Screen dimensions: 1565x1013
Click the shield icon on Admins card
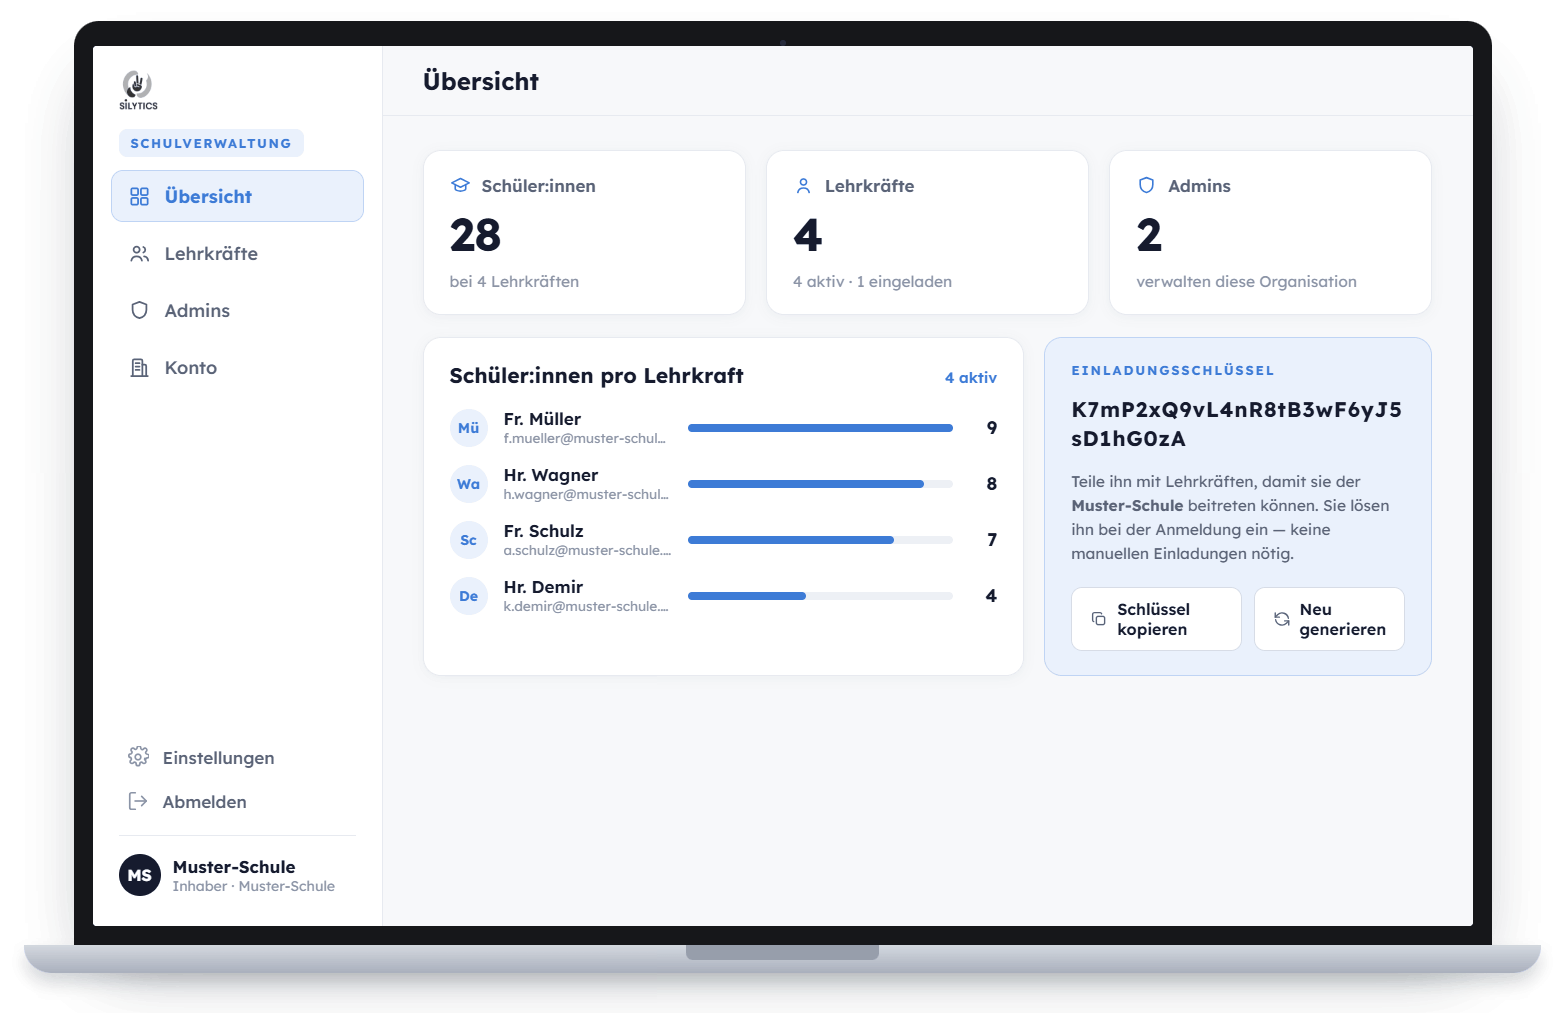[x=1146, y=185]
